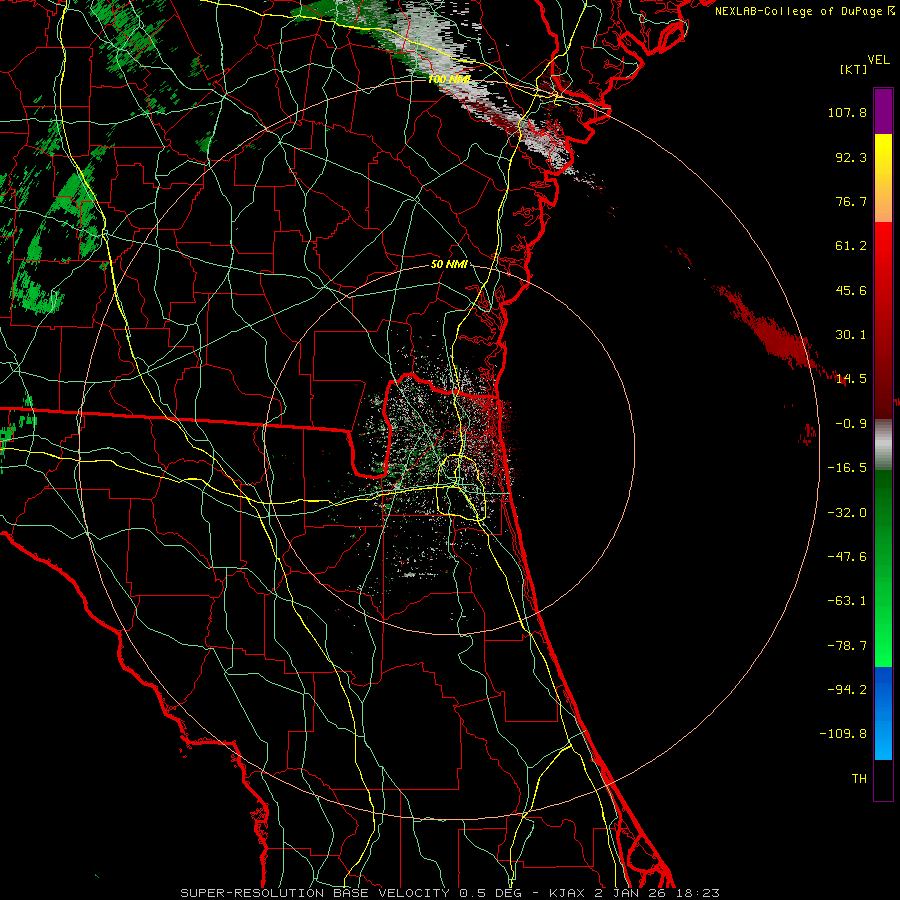Select the -47.6 legend value
The height and width of the screenshot is (900, 900).
[x=847, y=557]
